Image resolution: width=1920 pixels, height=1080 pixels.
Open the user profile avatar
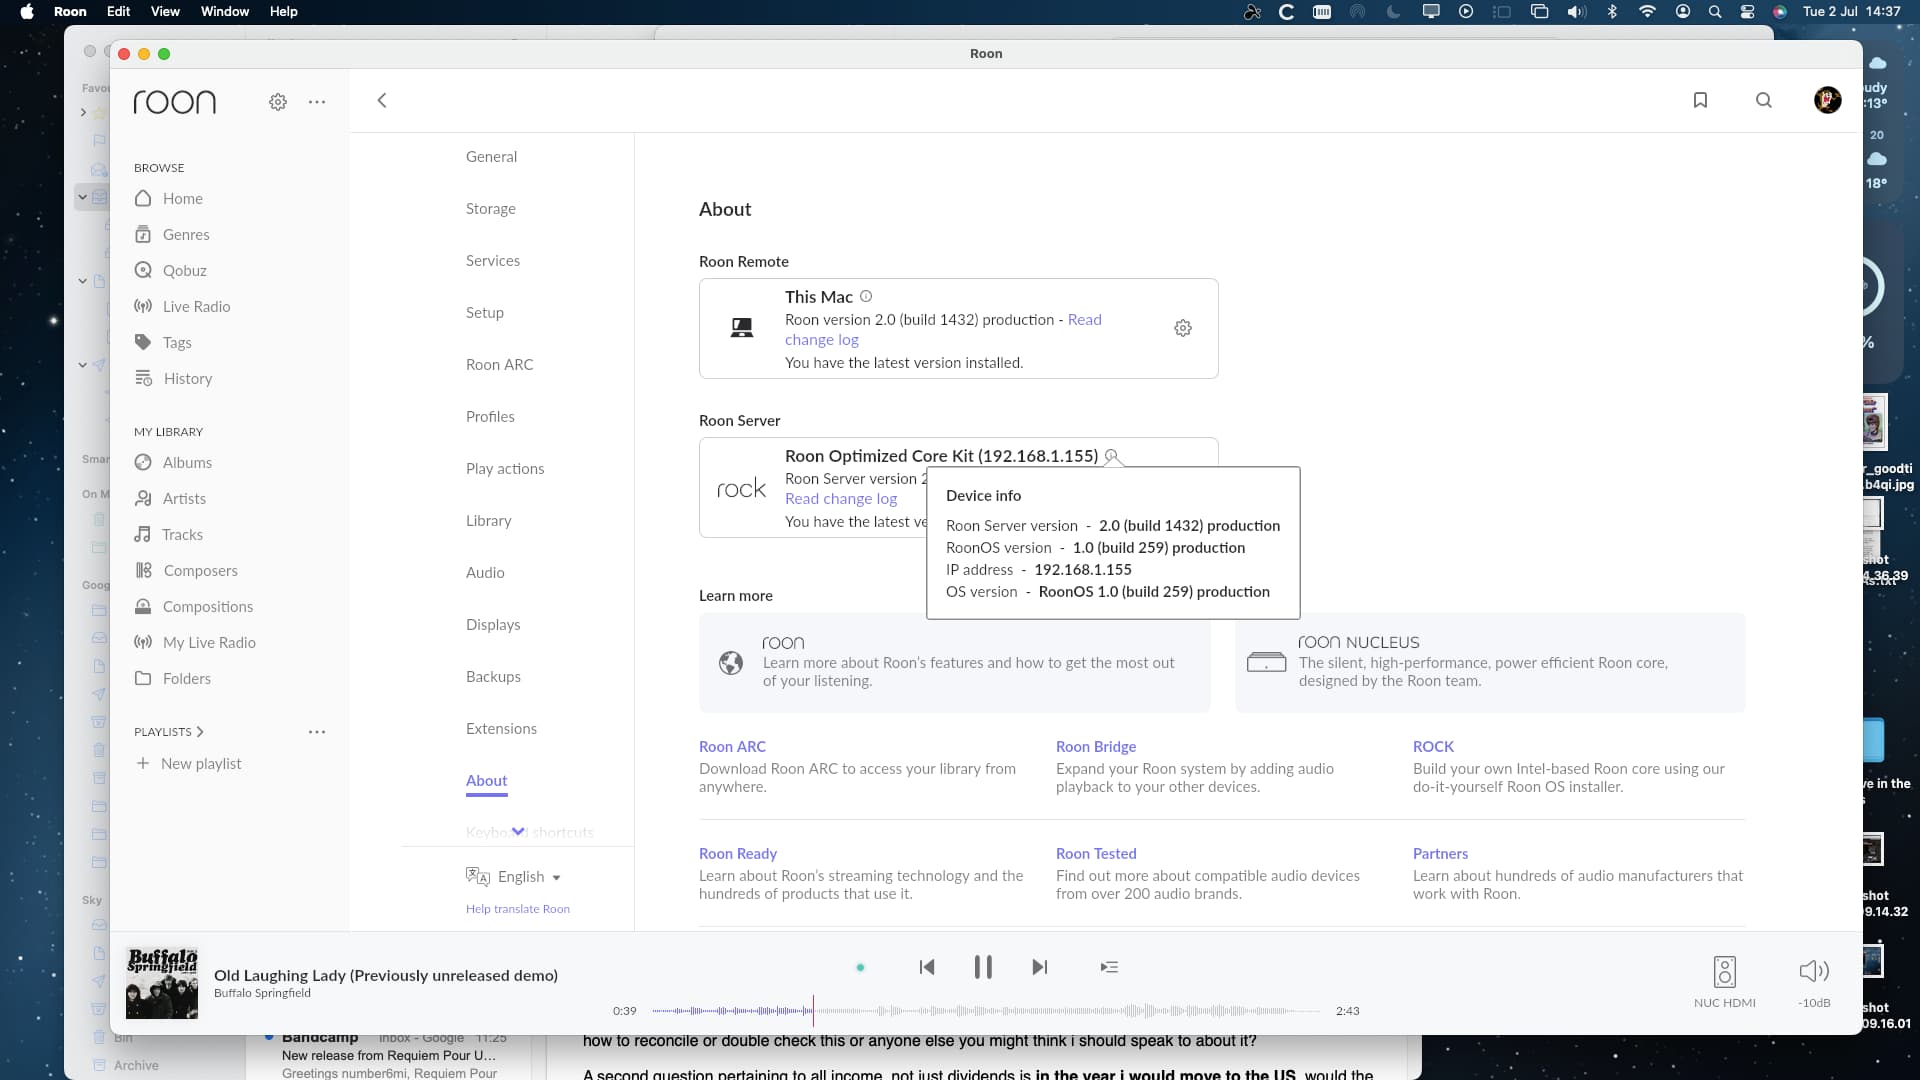coord(1828,100)
